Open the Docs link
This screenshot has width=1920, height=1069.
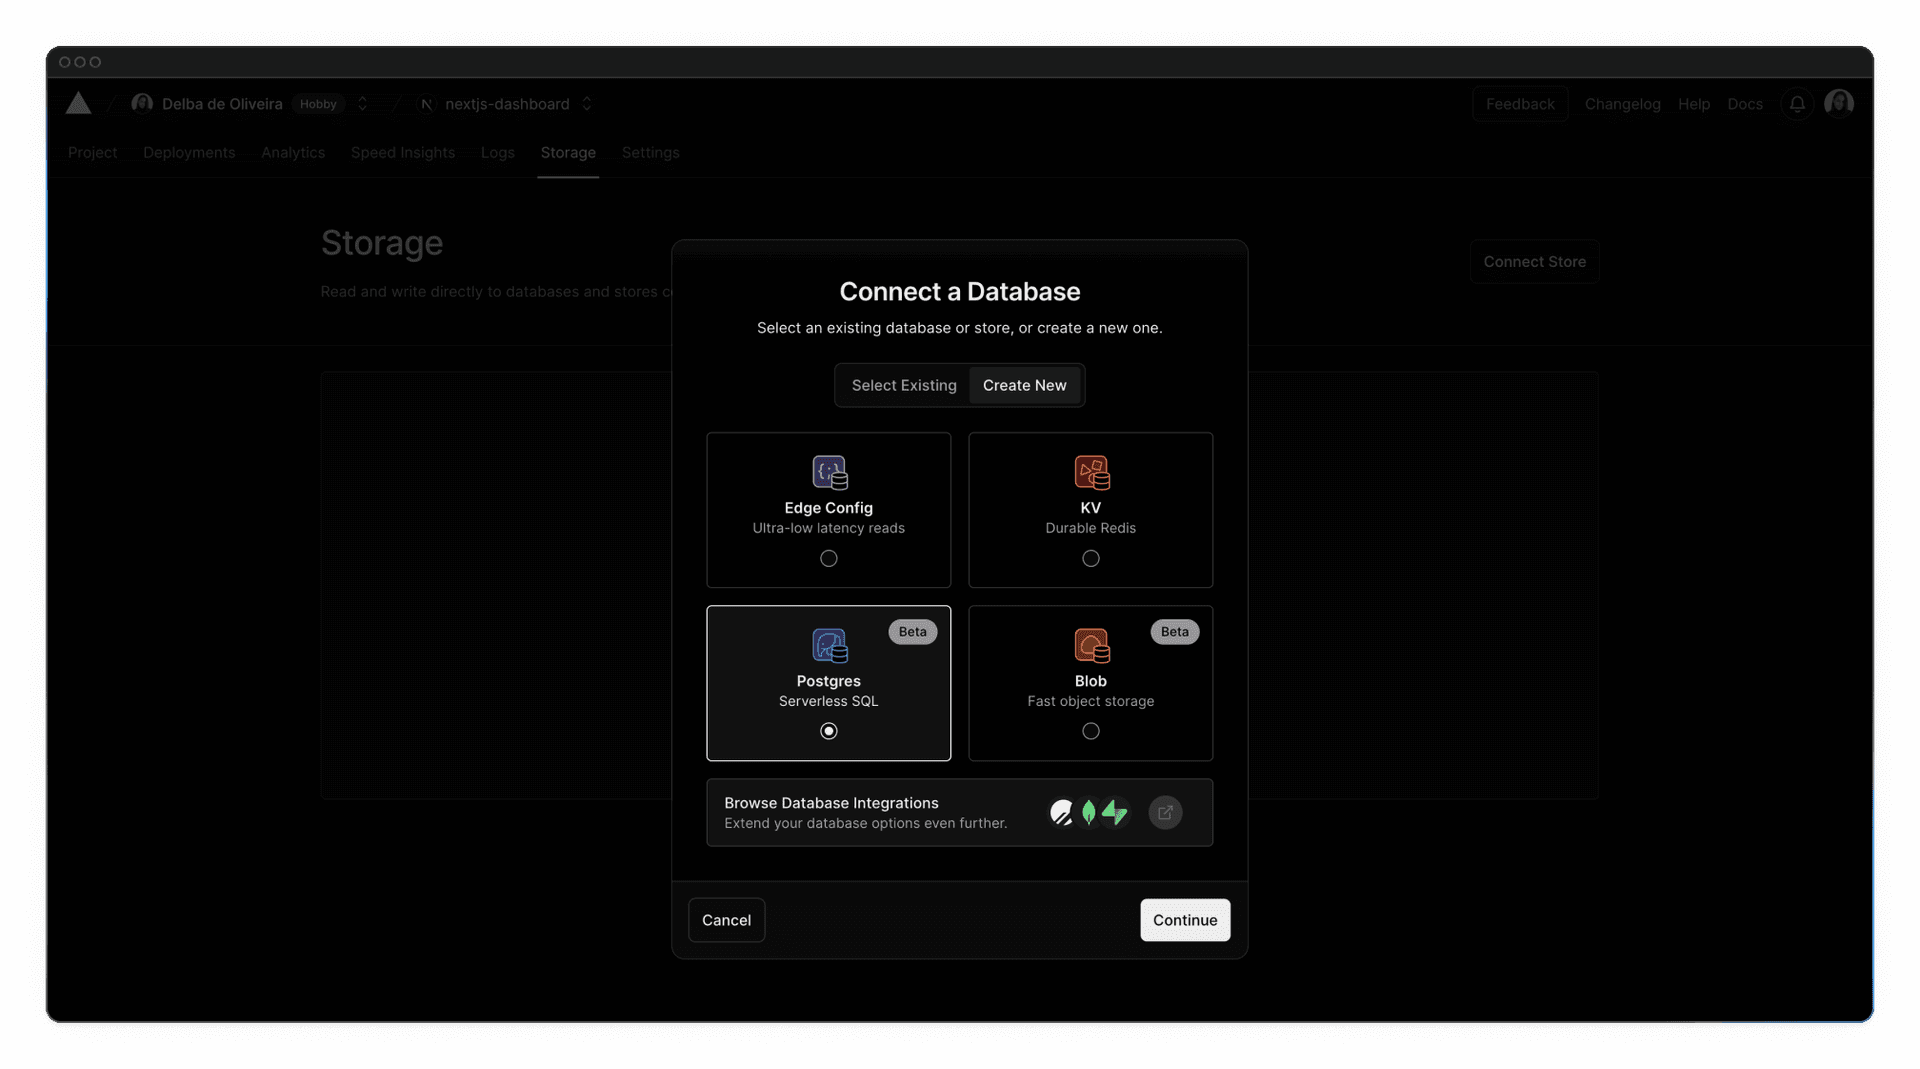point(1745,104)
